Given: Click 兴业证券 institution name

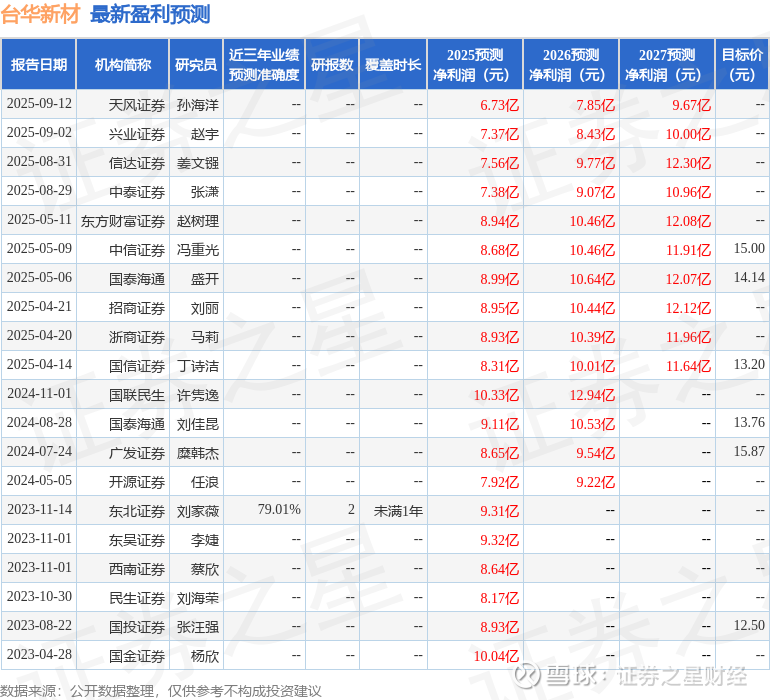Looking at the screenshot, I should pyautogui.click(x=137, y=134).
